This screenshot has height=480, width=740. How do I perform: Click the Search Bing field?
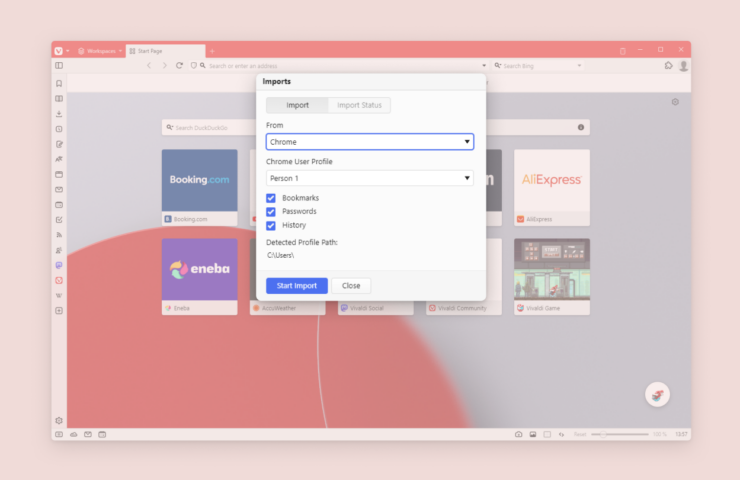pos(538,66)
